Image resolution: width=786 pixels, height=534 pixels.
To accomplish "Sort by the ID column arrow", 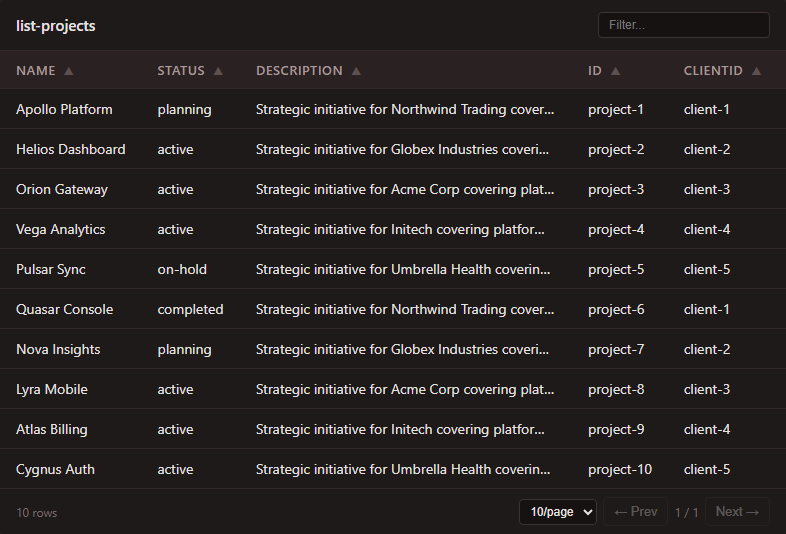I will pos(616,71).
